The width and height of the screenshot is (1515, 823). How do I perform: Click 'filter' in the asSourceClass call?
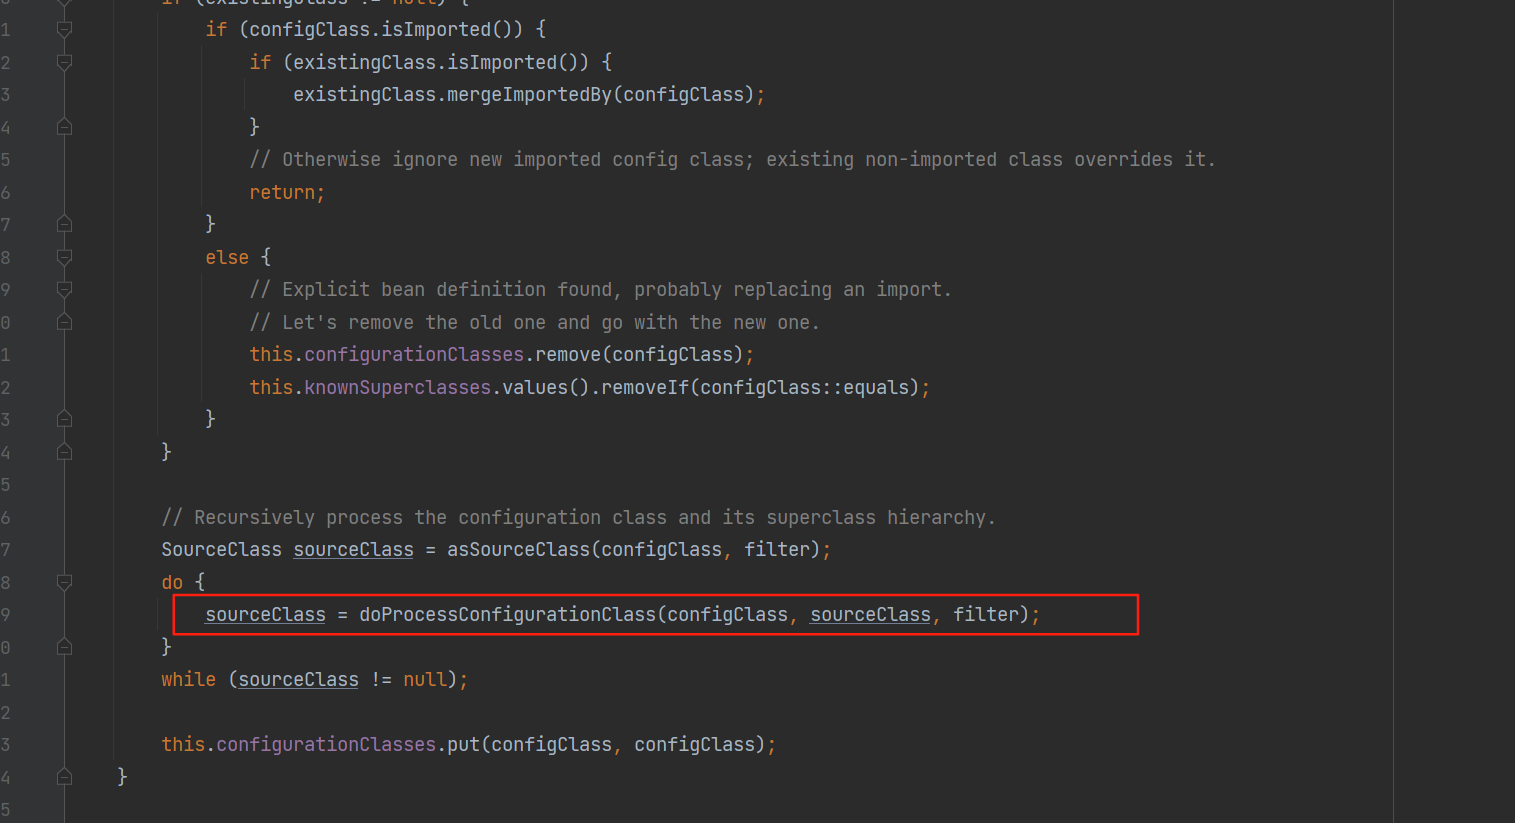[776, 549]
